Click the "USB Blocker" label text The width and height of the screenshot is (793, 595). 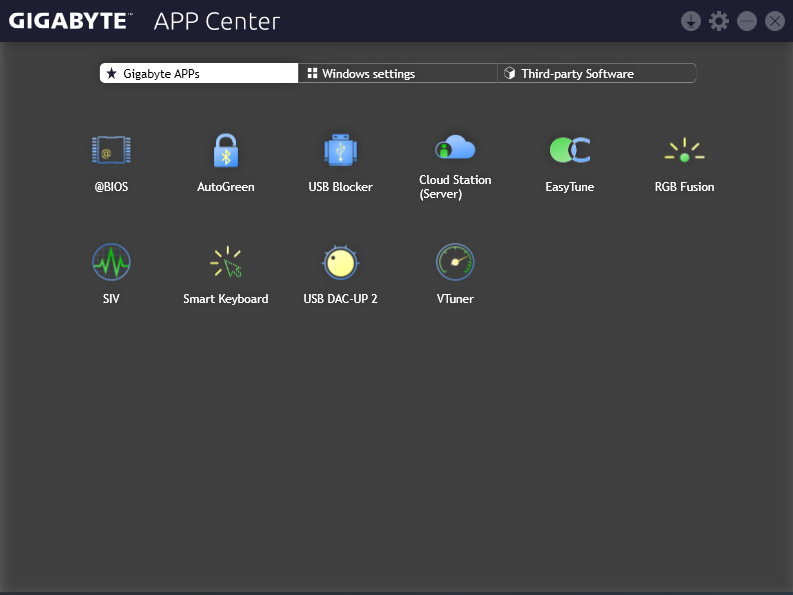pos(340,187)
